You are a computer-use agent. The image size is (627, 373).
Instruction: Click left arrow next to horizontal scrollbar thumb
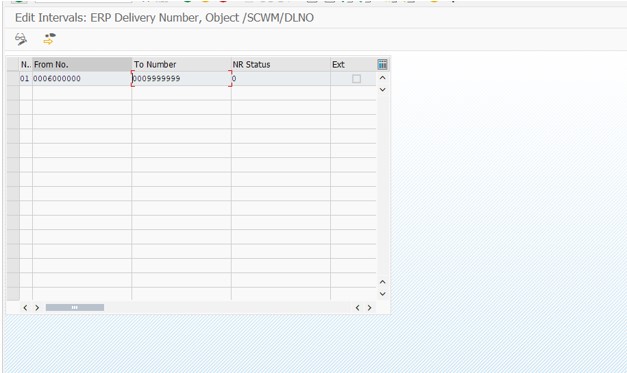(x=25, y=307)
